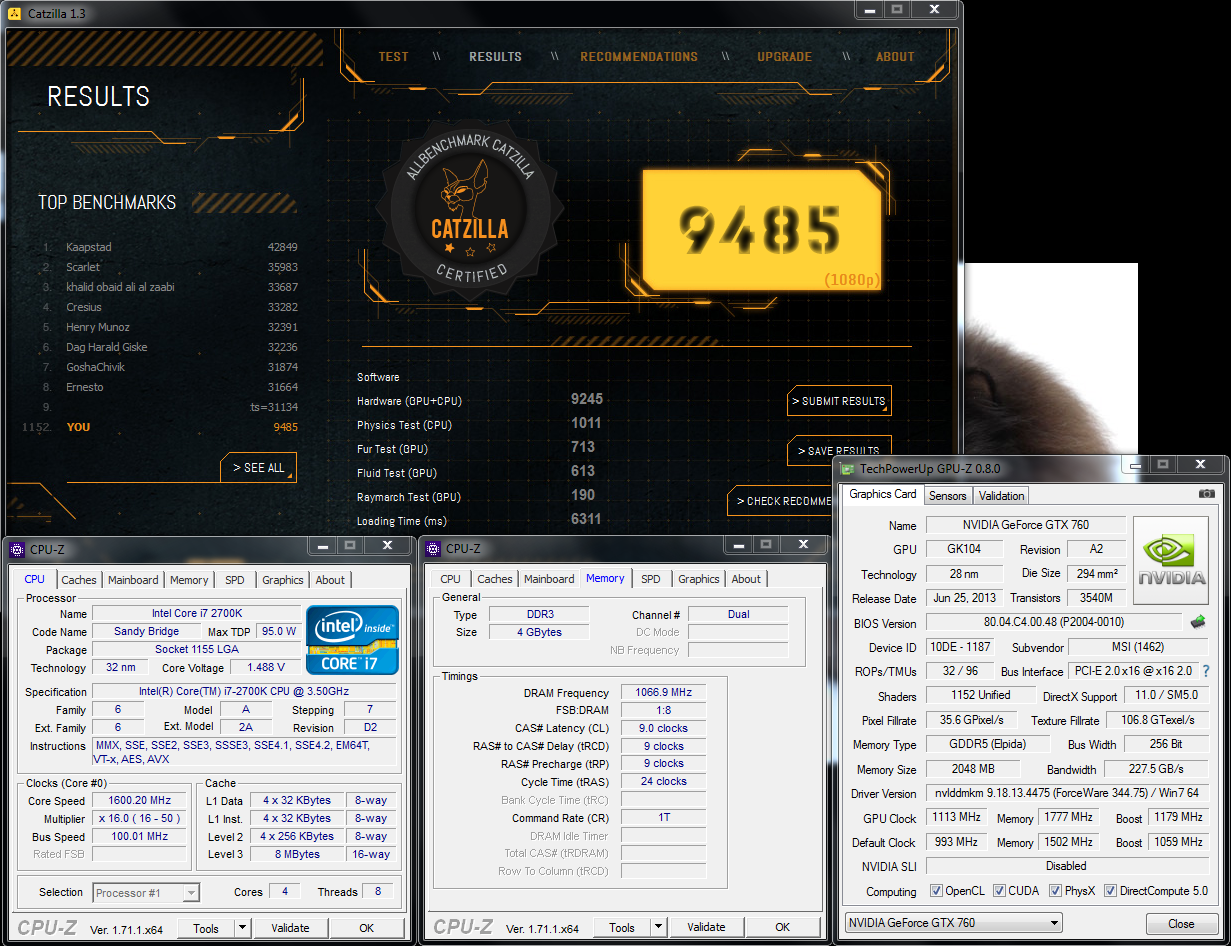
Task: Open the Tools dropdown arrow in Memory tab window
Action: pos(658,928)
